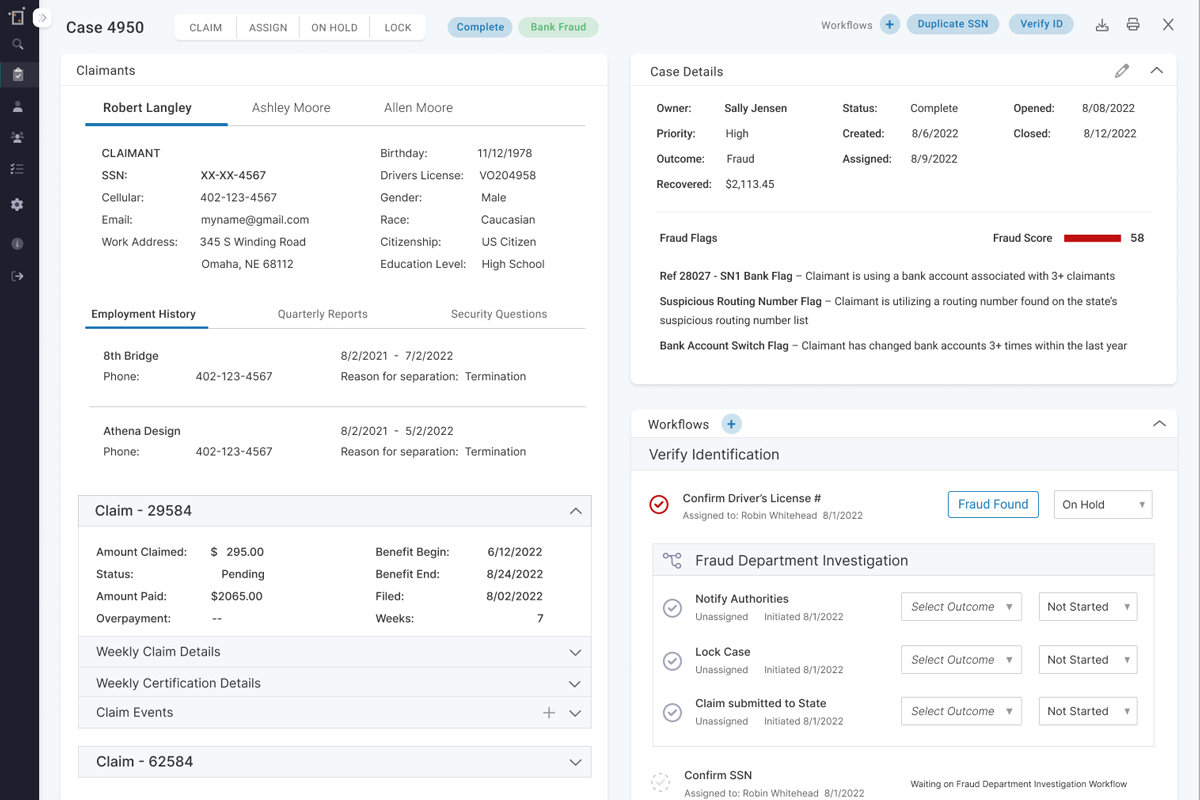Click the Fraud Found button
This screenshot has width=1200, height=800.
[x=993, y=505]
